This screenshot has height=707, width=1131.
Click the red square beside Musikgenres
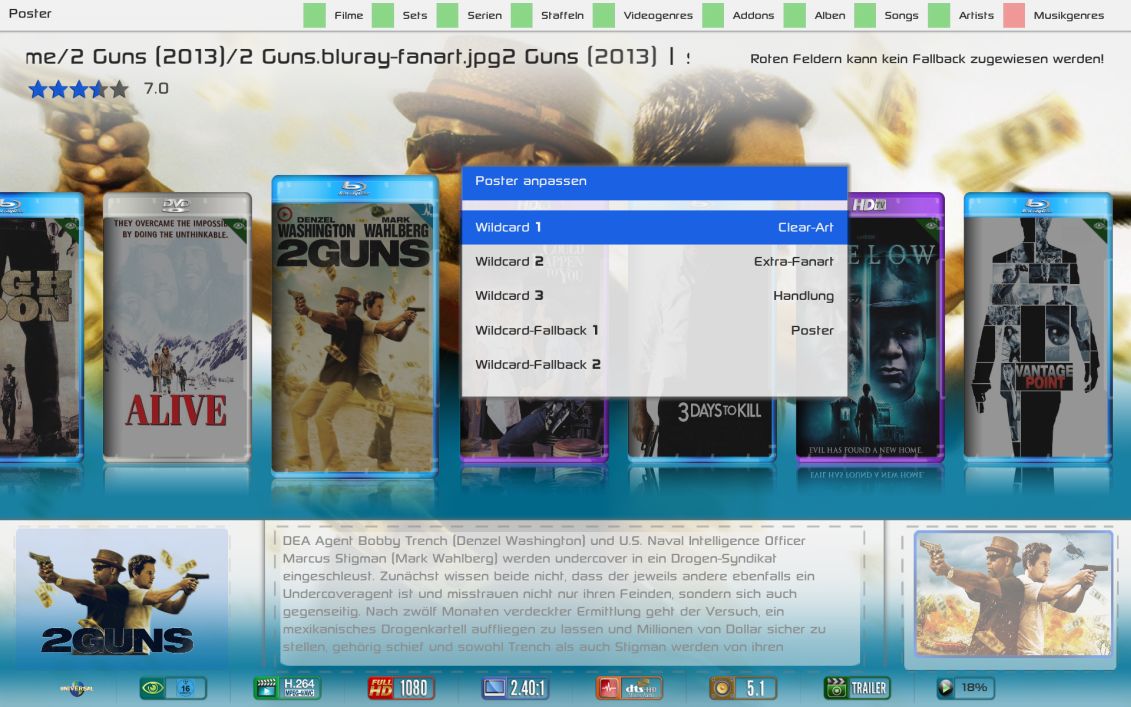point(1014,15)
